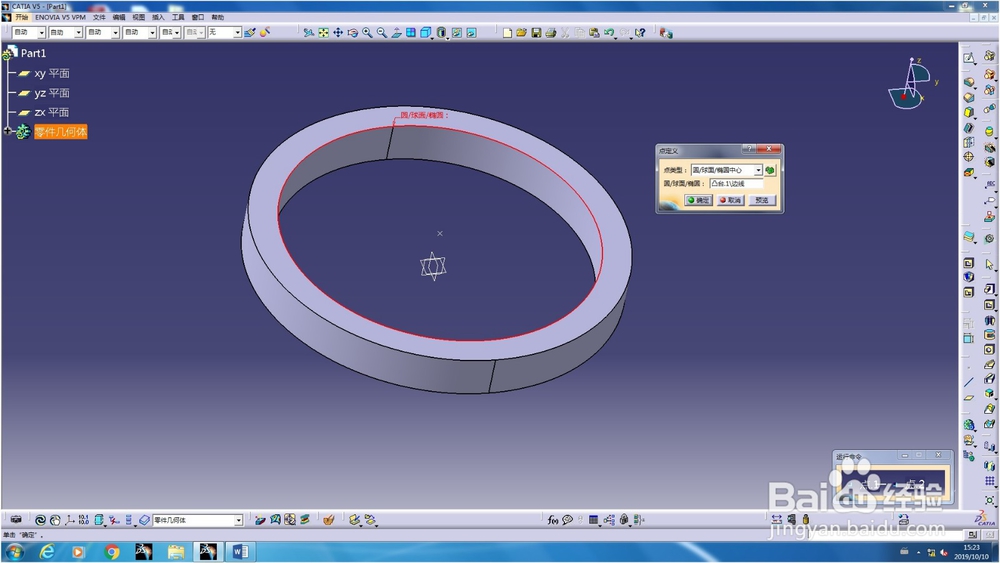The image size is (1000, 563).
Task: Click the 预览 button in the dialog
Action: pos(762,200)
